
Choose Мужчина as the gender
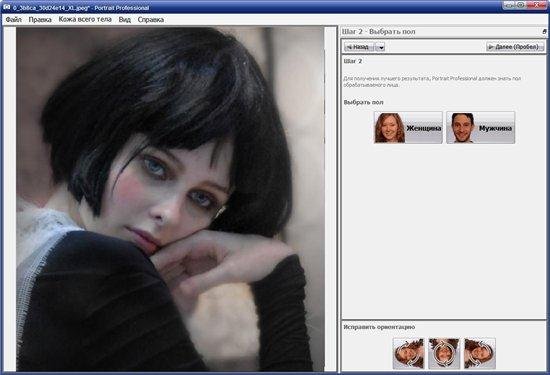click(x=481, y=128)
